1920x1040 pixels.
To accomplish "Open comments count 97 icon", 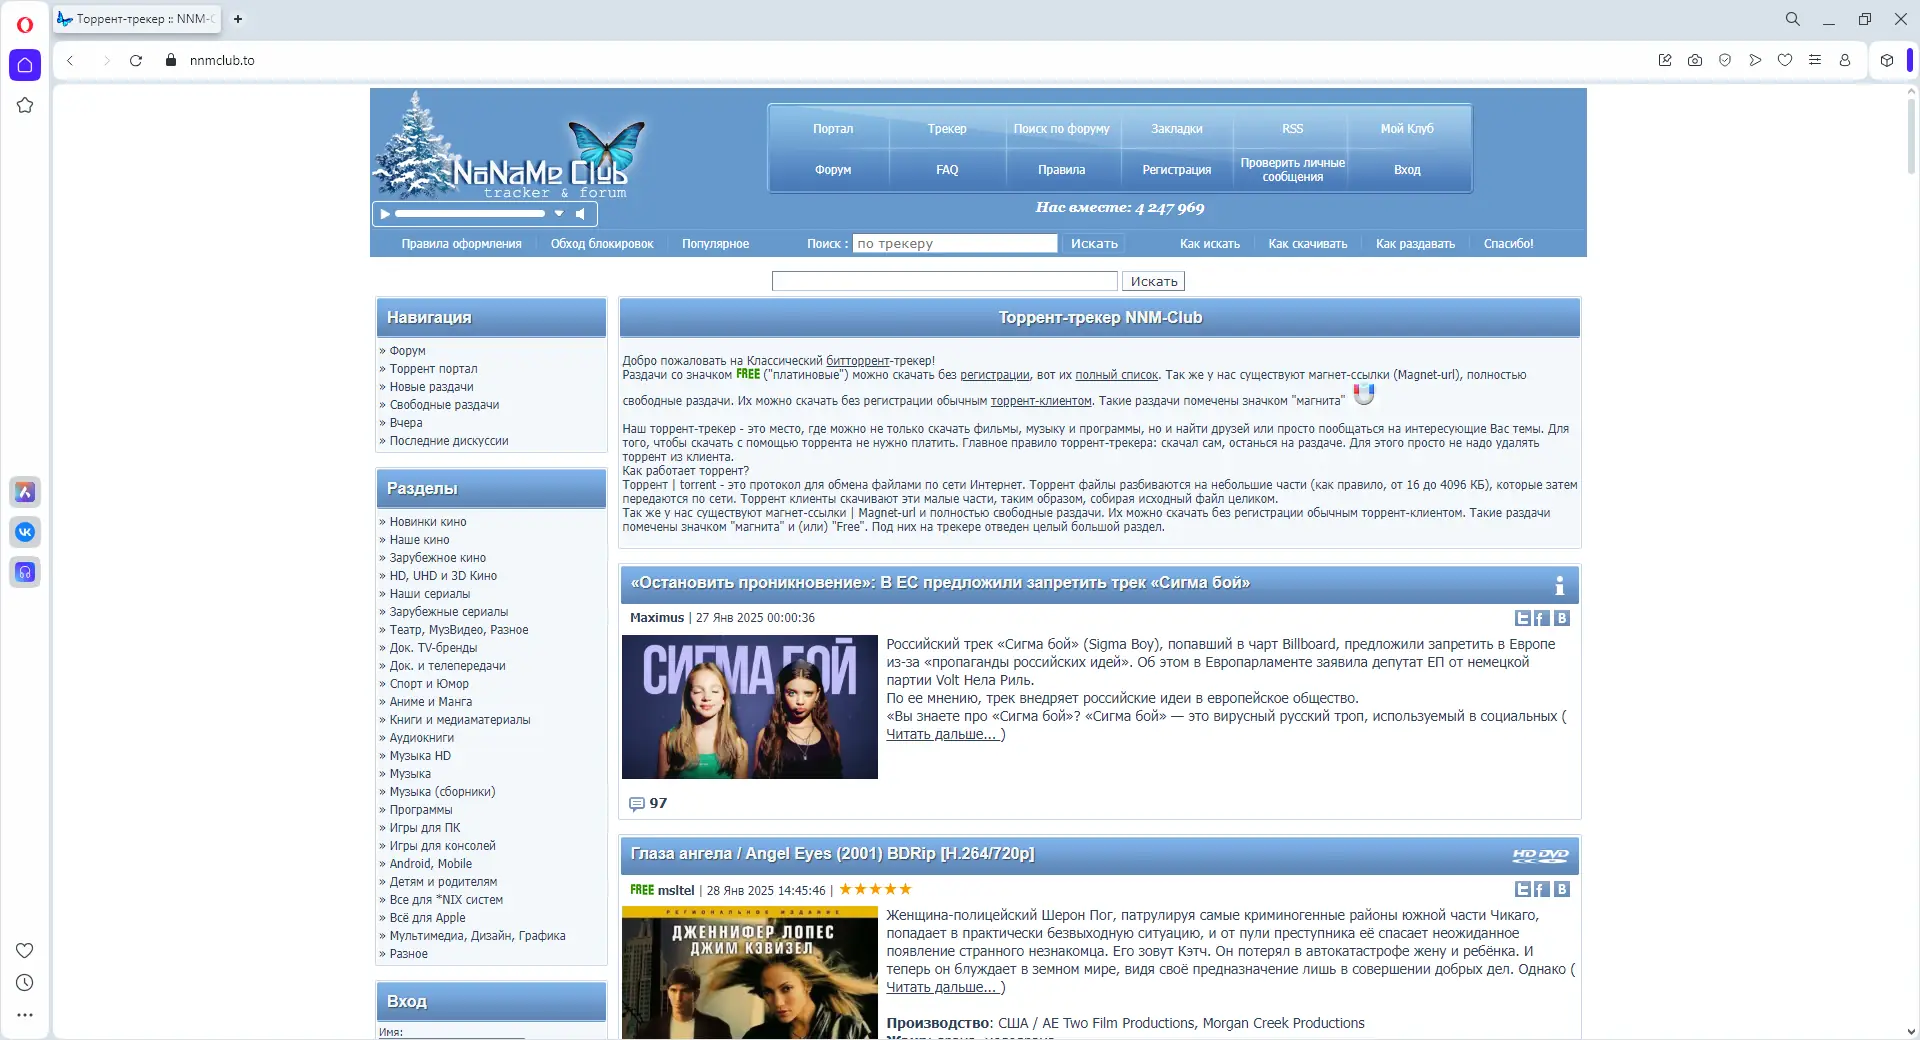I will tap(637, 804).
